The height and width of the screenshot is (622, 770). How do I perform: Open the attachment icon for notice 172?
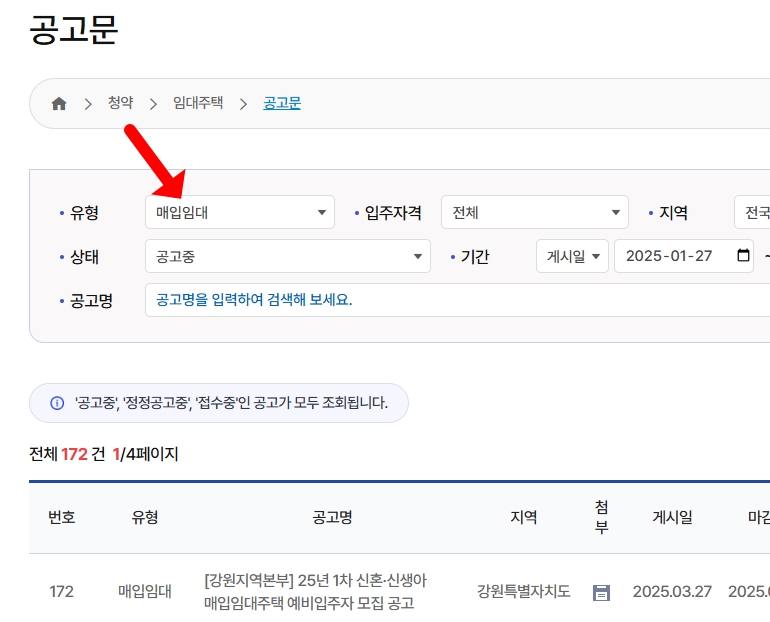click(x=601, y=593)
